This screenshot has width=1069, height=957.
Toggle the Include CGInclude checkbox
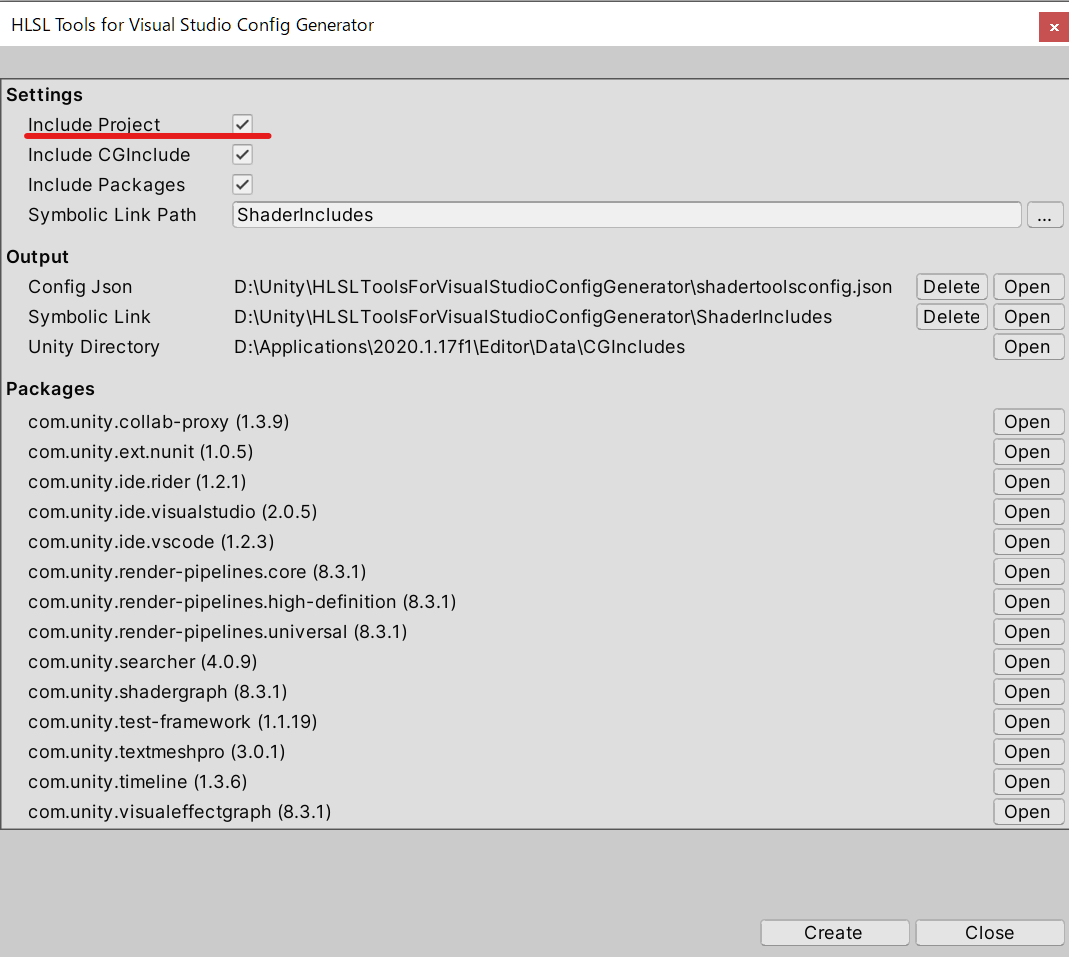pos(242,154)
